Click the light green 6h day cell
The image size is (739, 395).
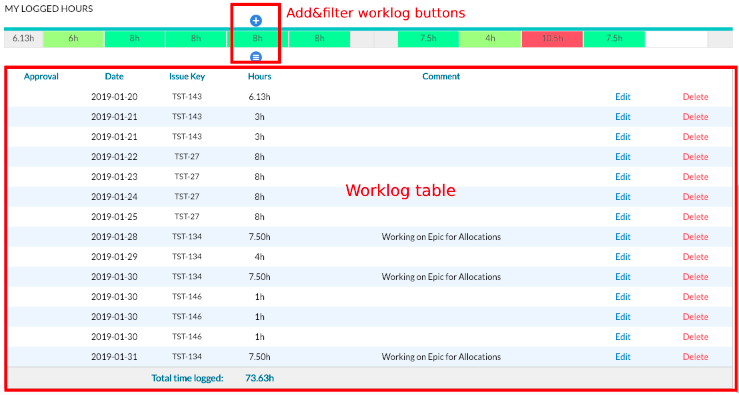73,39
